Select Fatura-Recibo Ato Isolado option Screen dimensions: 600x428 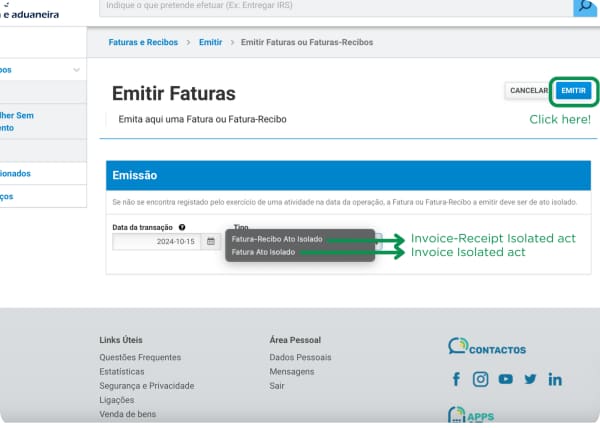click(x=277, y=239)
